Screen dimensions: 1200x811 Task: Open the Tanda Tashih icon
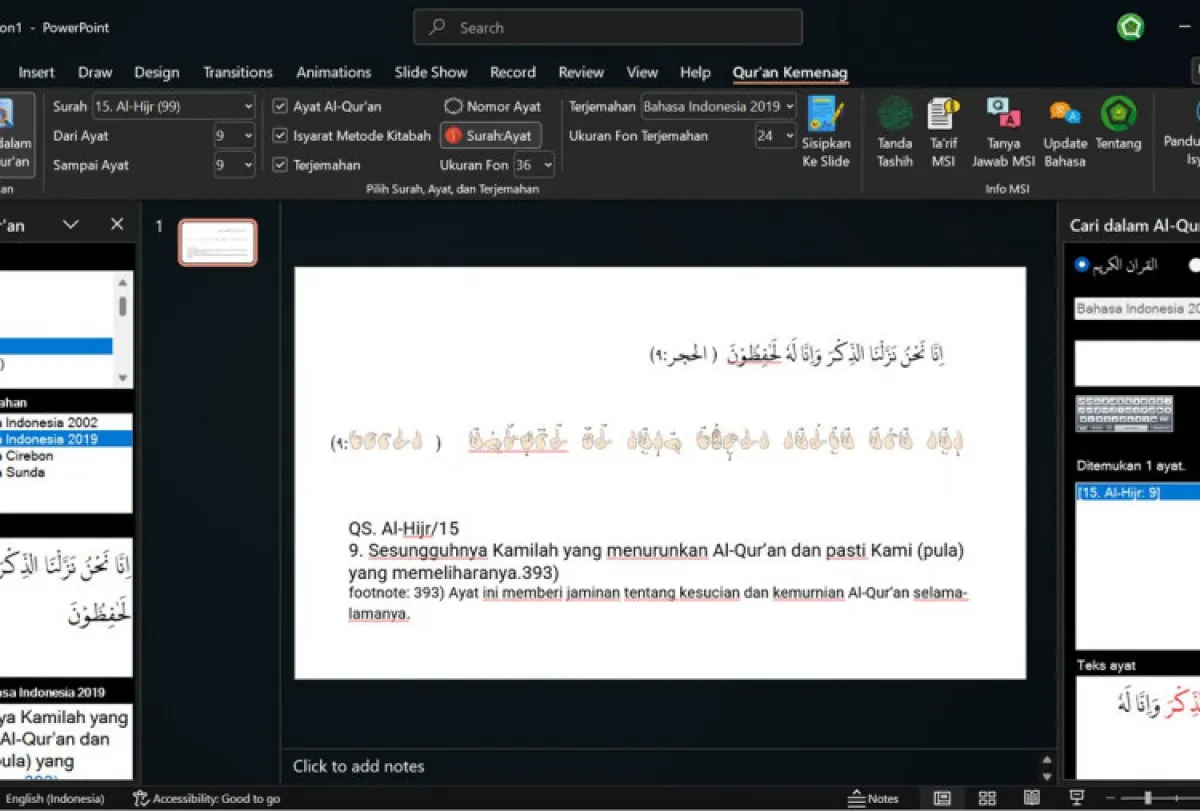[895, 131]
